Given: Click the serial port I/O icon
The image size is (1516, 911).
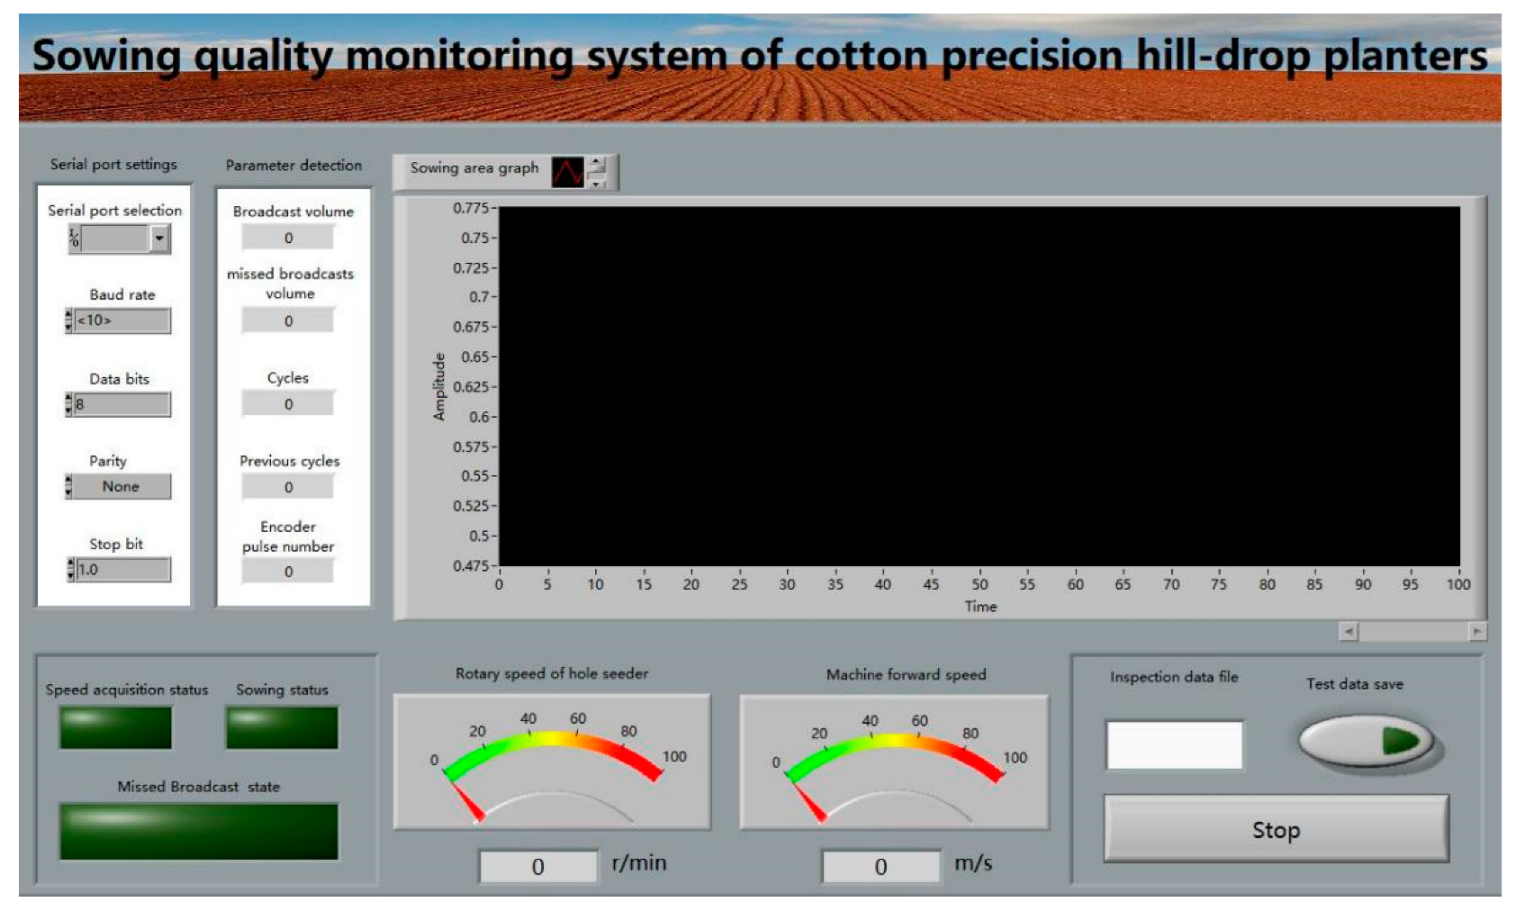Looking at the screenshot, I should pos(74,238).
